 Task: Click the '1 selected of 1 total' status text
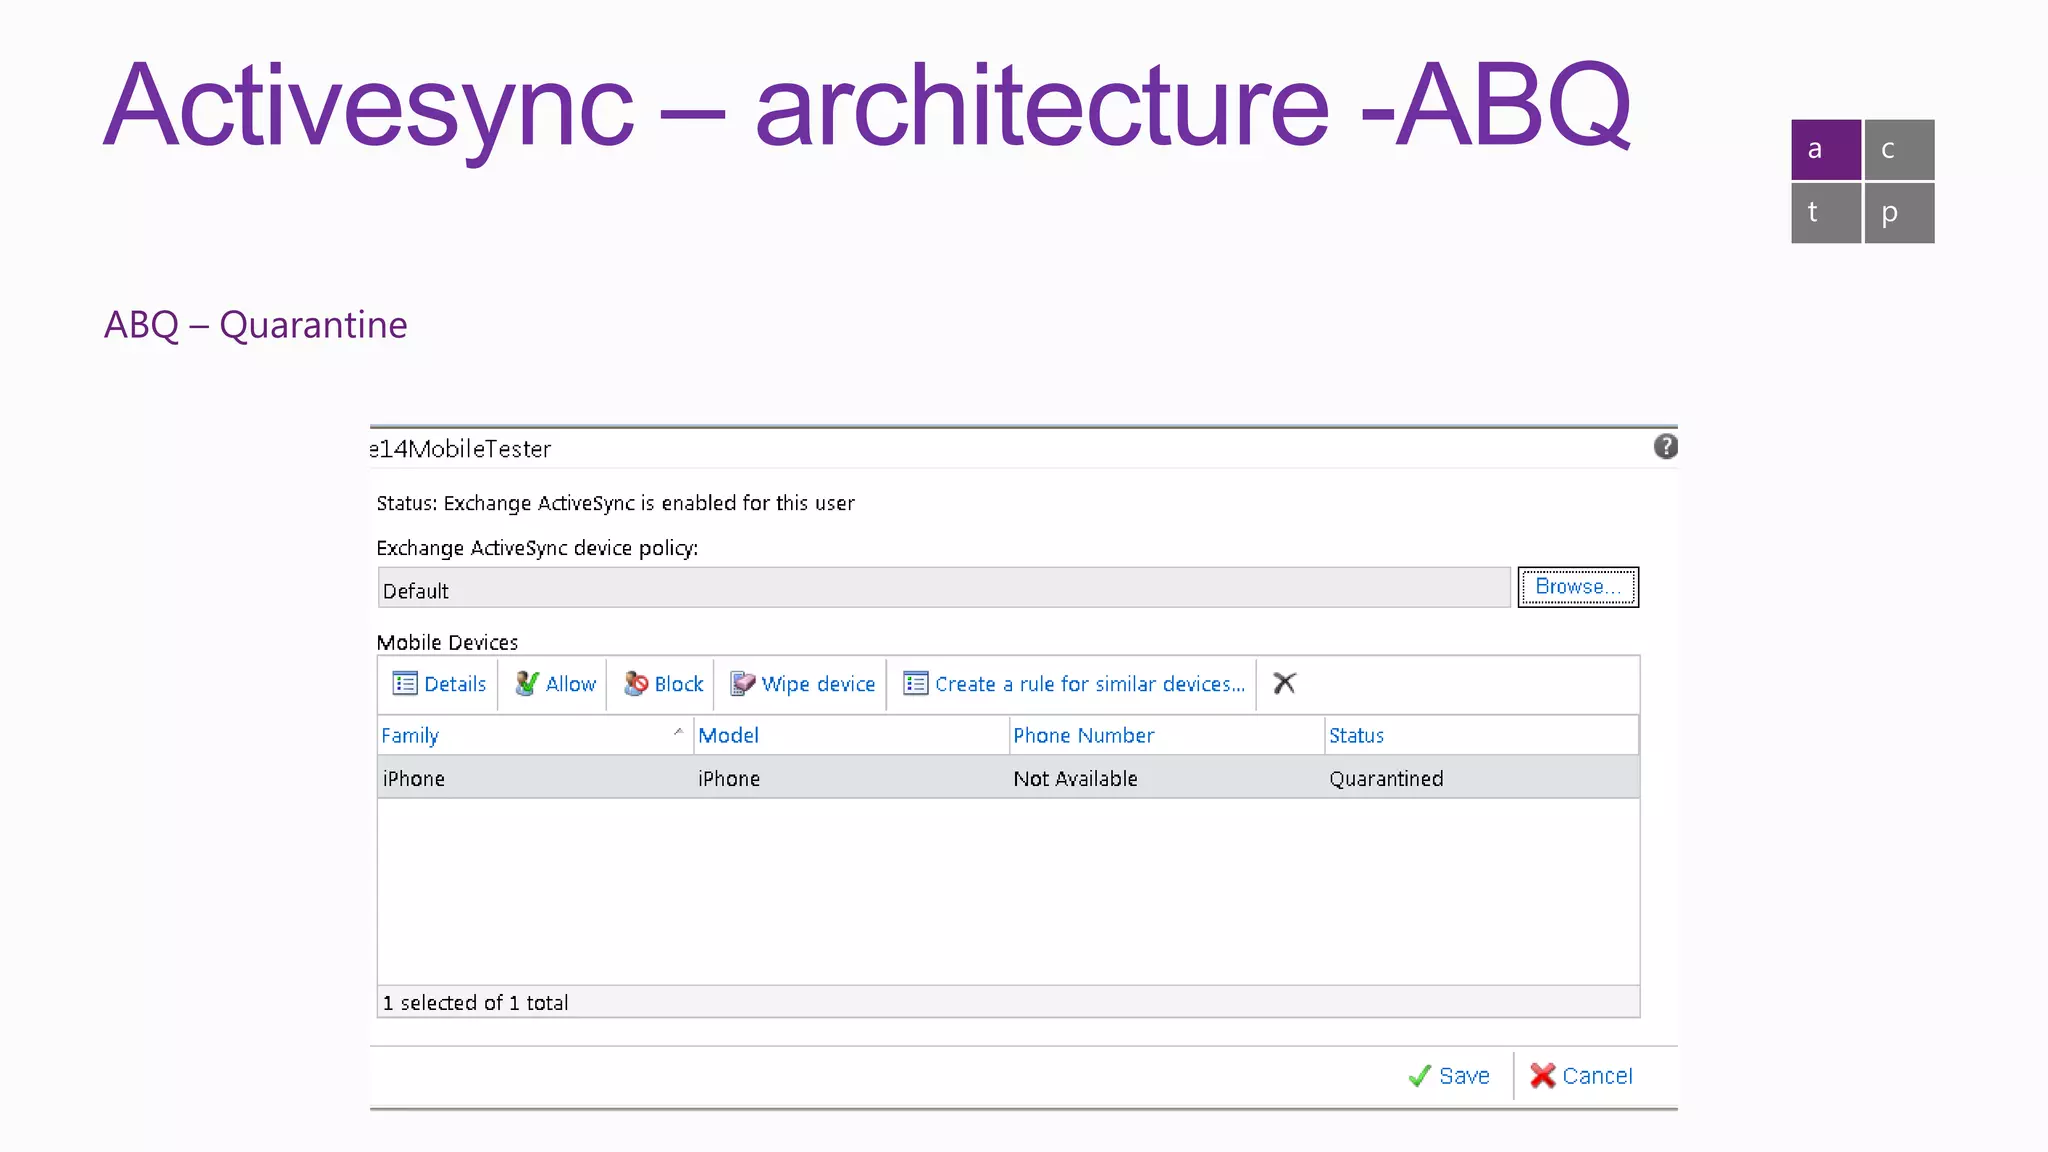point(475,1003)
